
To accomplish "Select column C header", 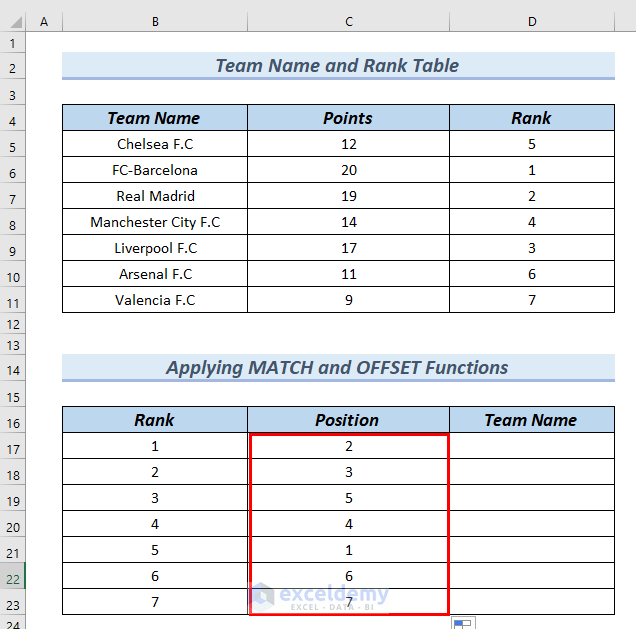I will click(348, 21).
